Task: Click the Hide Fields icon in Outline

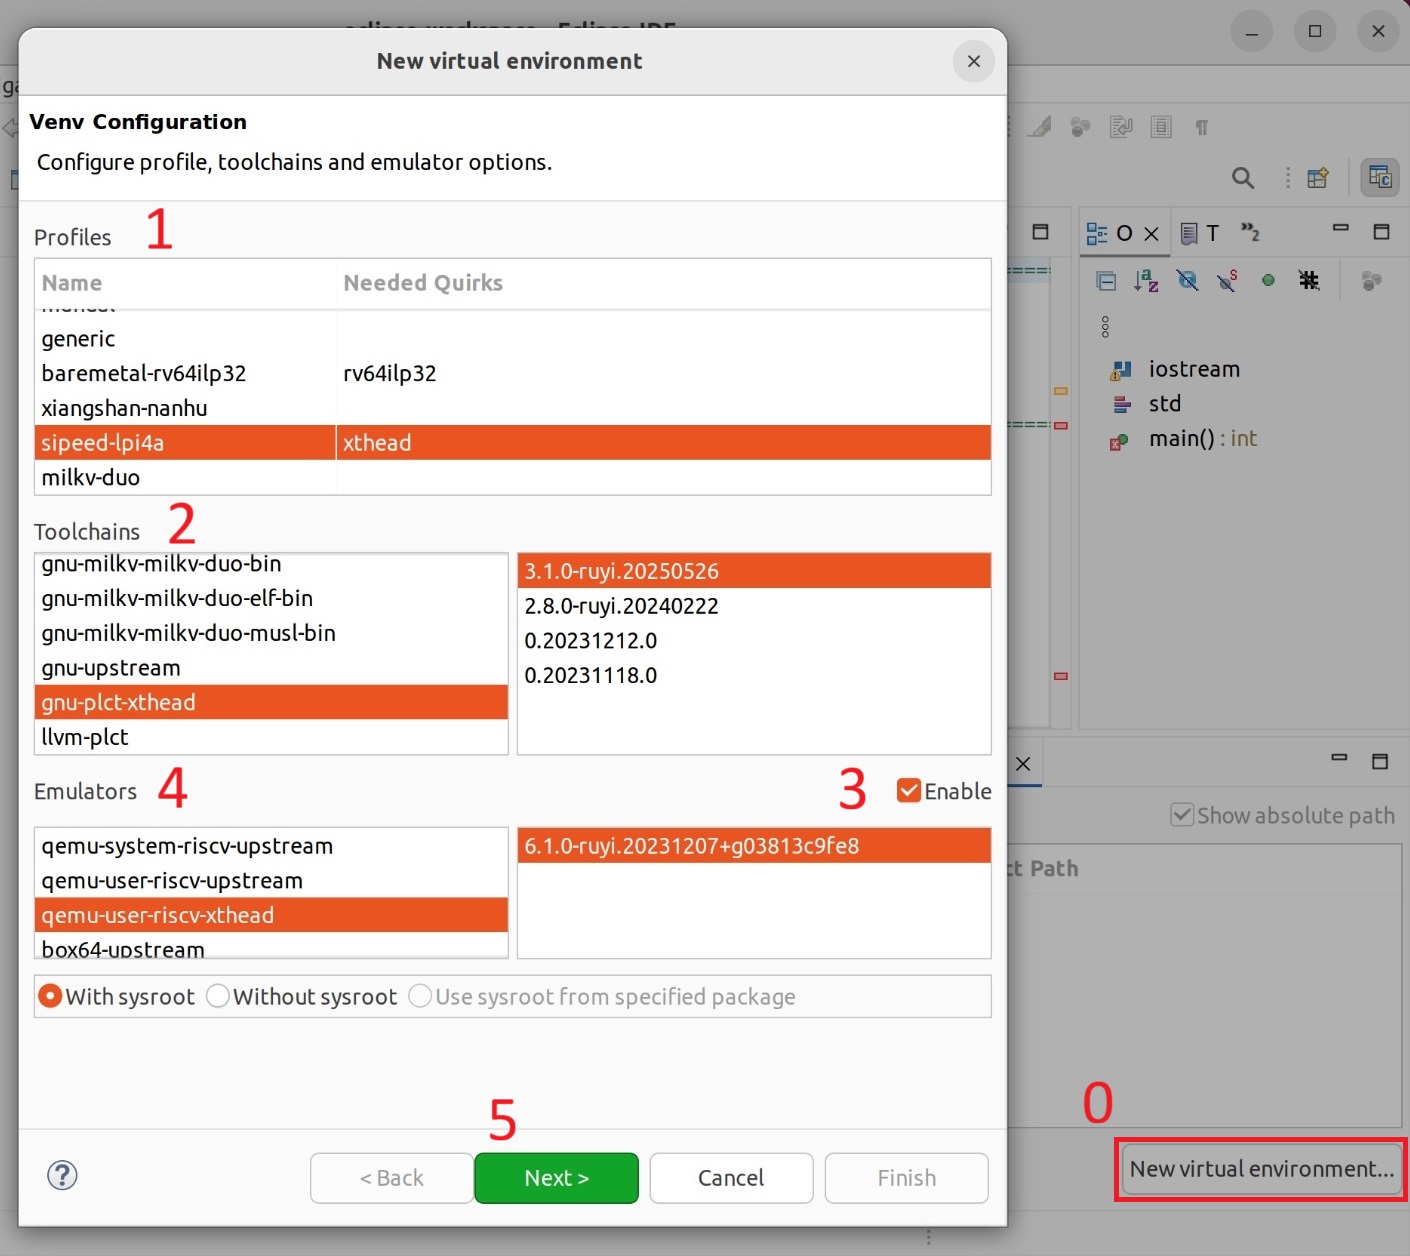Action: tap(1187, 281)
